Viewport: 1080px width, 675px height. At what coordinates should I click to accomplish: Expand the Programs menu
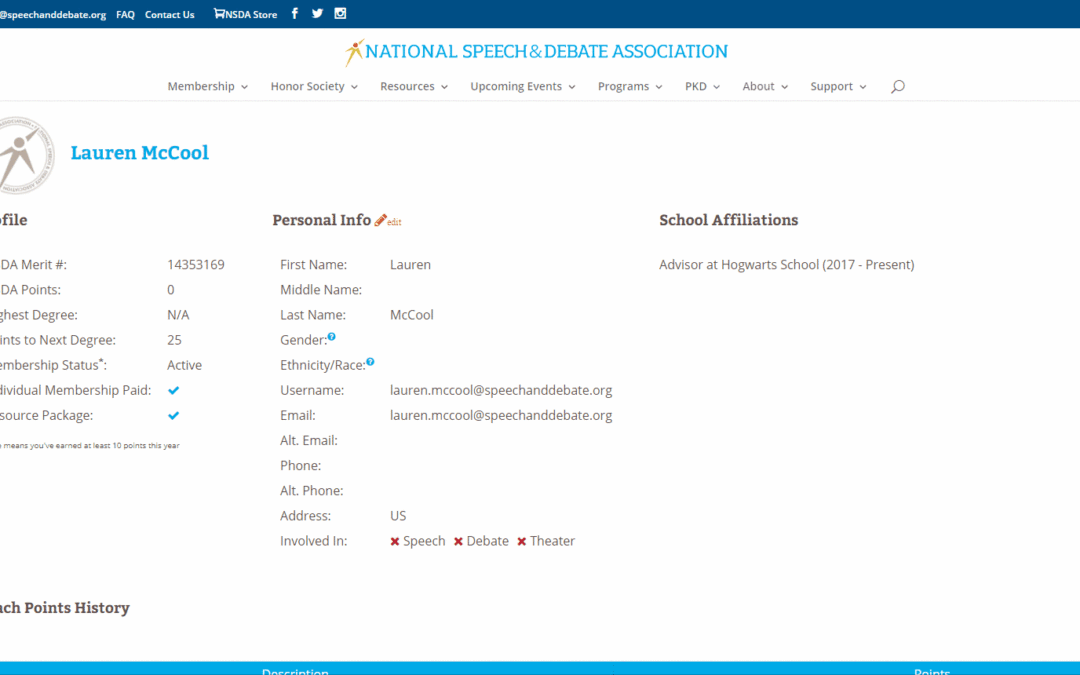[x=630, y=87]
